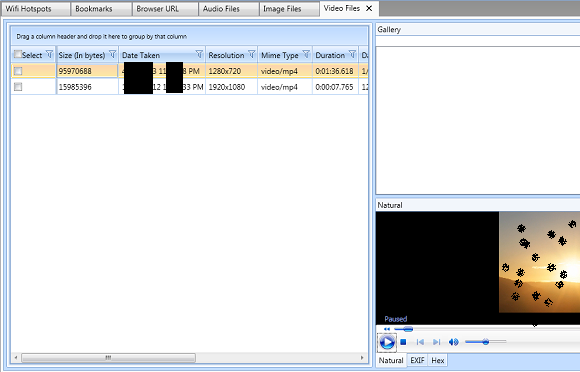
Task: Check the box for file 15985396
Action: pyautogui.click(x=18, y=87)
